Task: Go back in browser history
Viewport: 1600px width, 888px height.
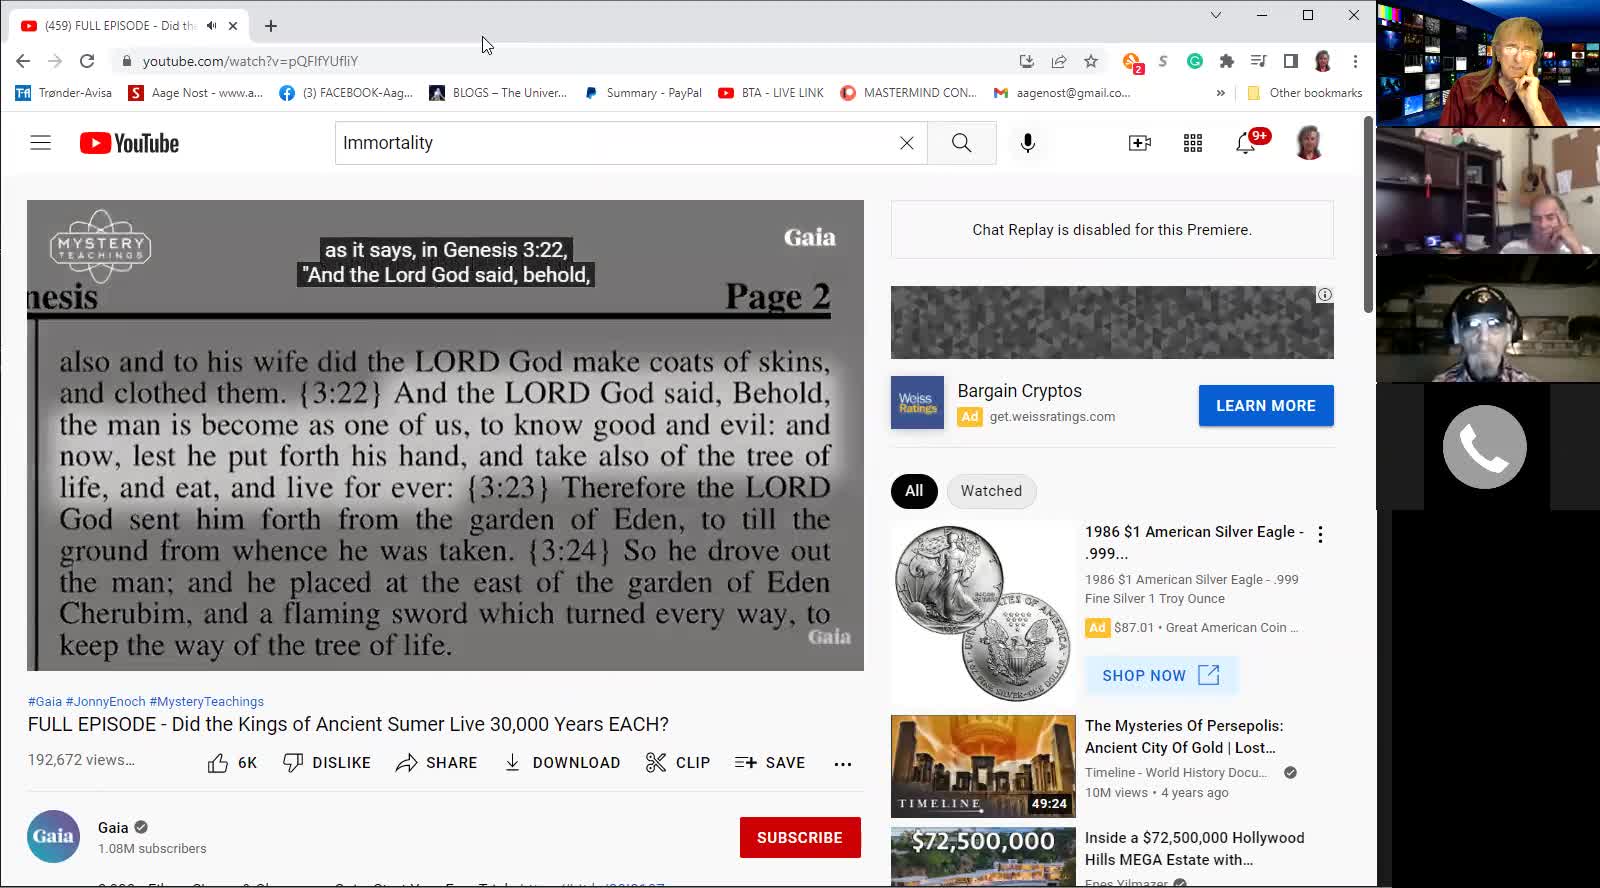Action: click(x=23, y=61)
